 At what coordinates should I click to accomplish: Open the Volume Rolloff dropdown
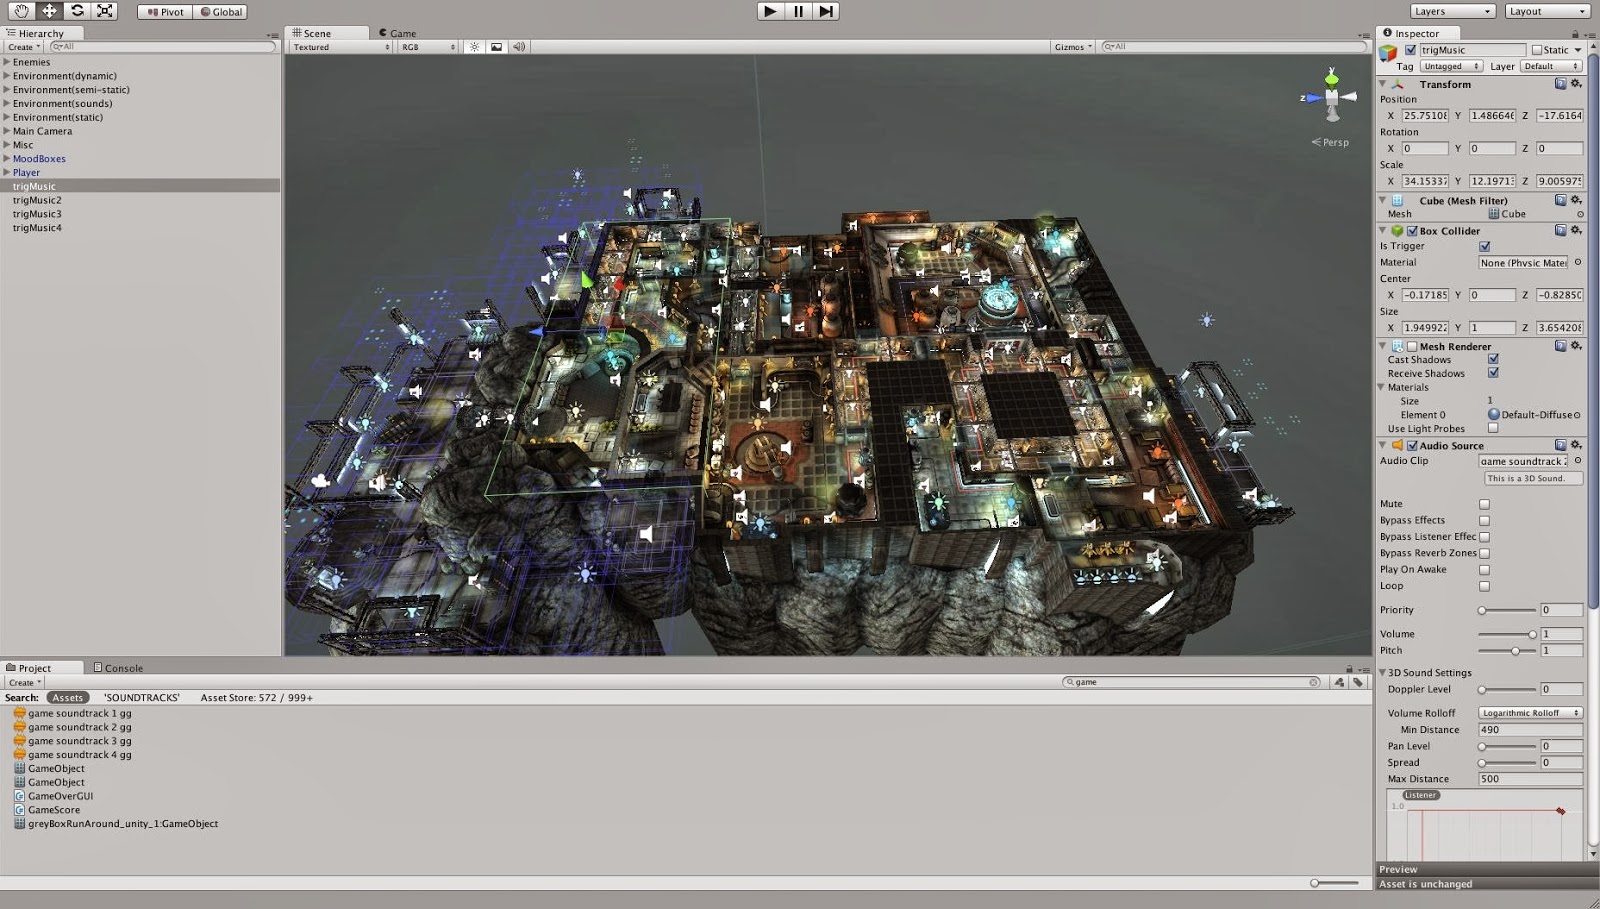pos(1529,713)
